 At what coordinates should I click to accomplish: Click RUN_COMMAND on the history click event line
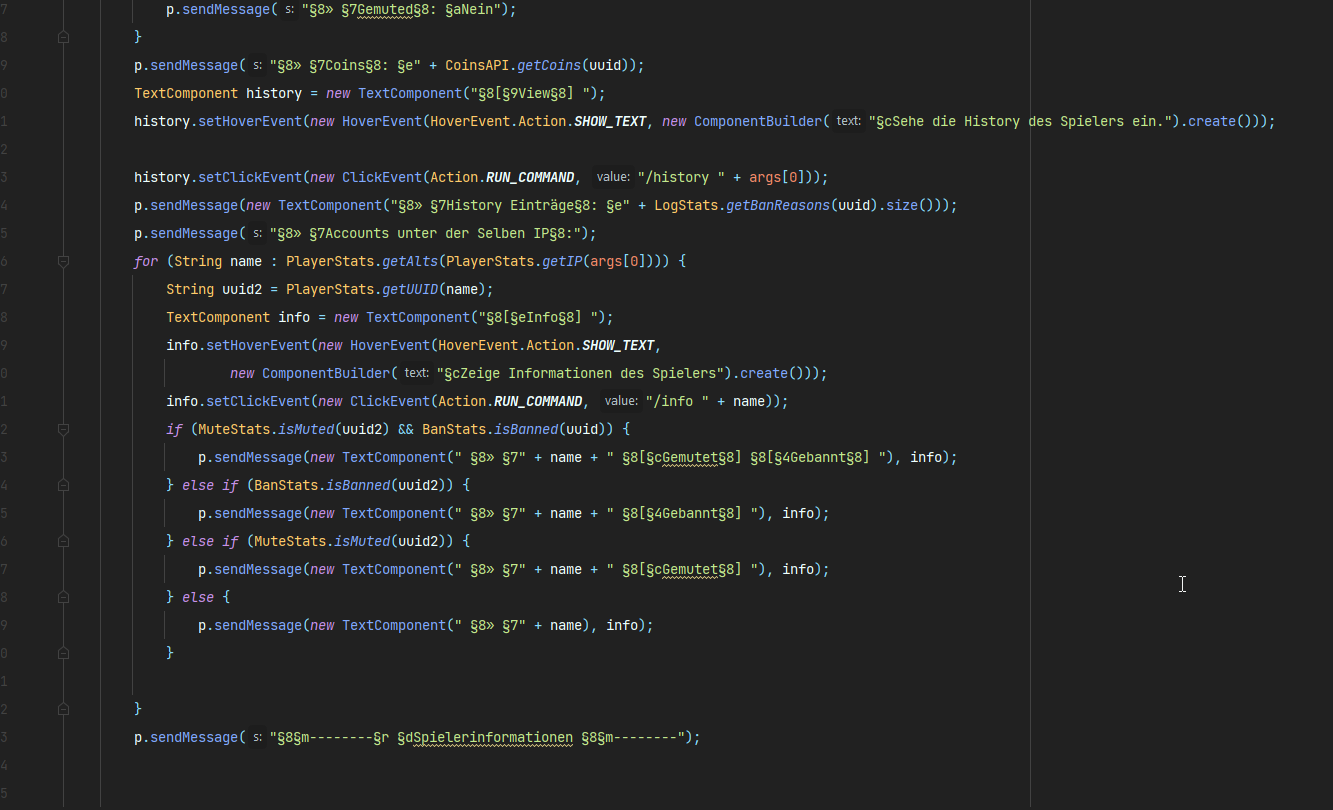pos(531,177)
